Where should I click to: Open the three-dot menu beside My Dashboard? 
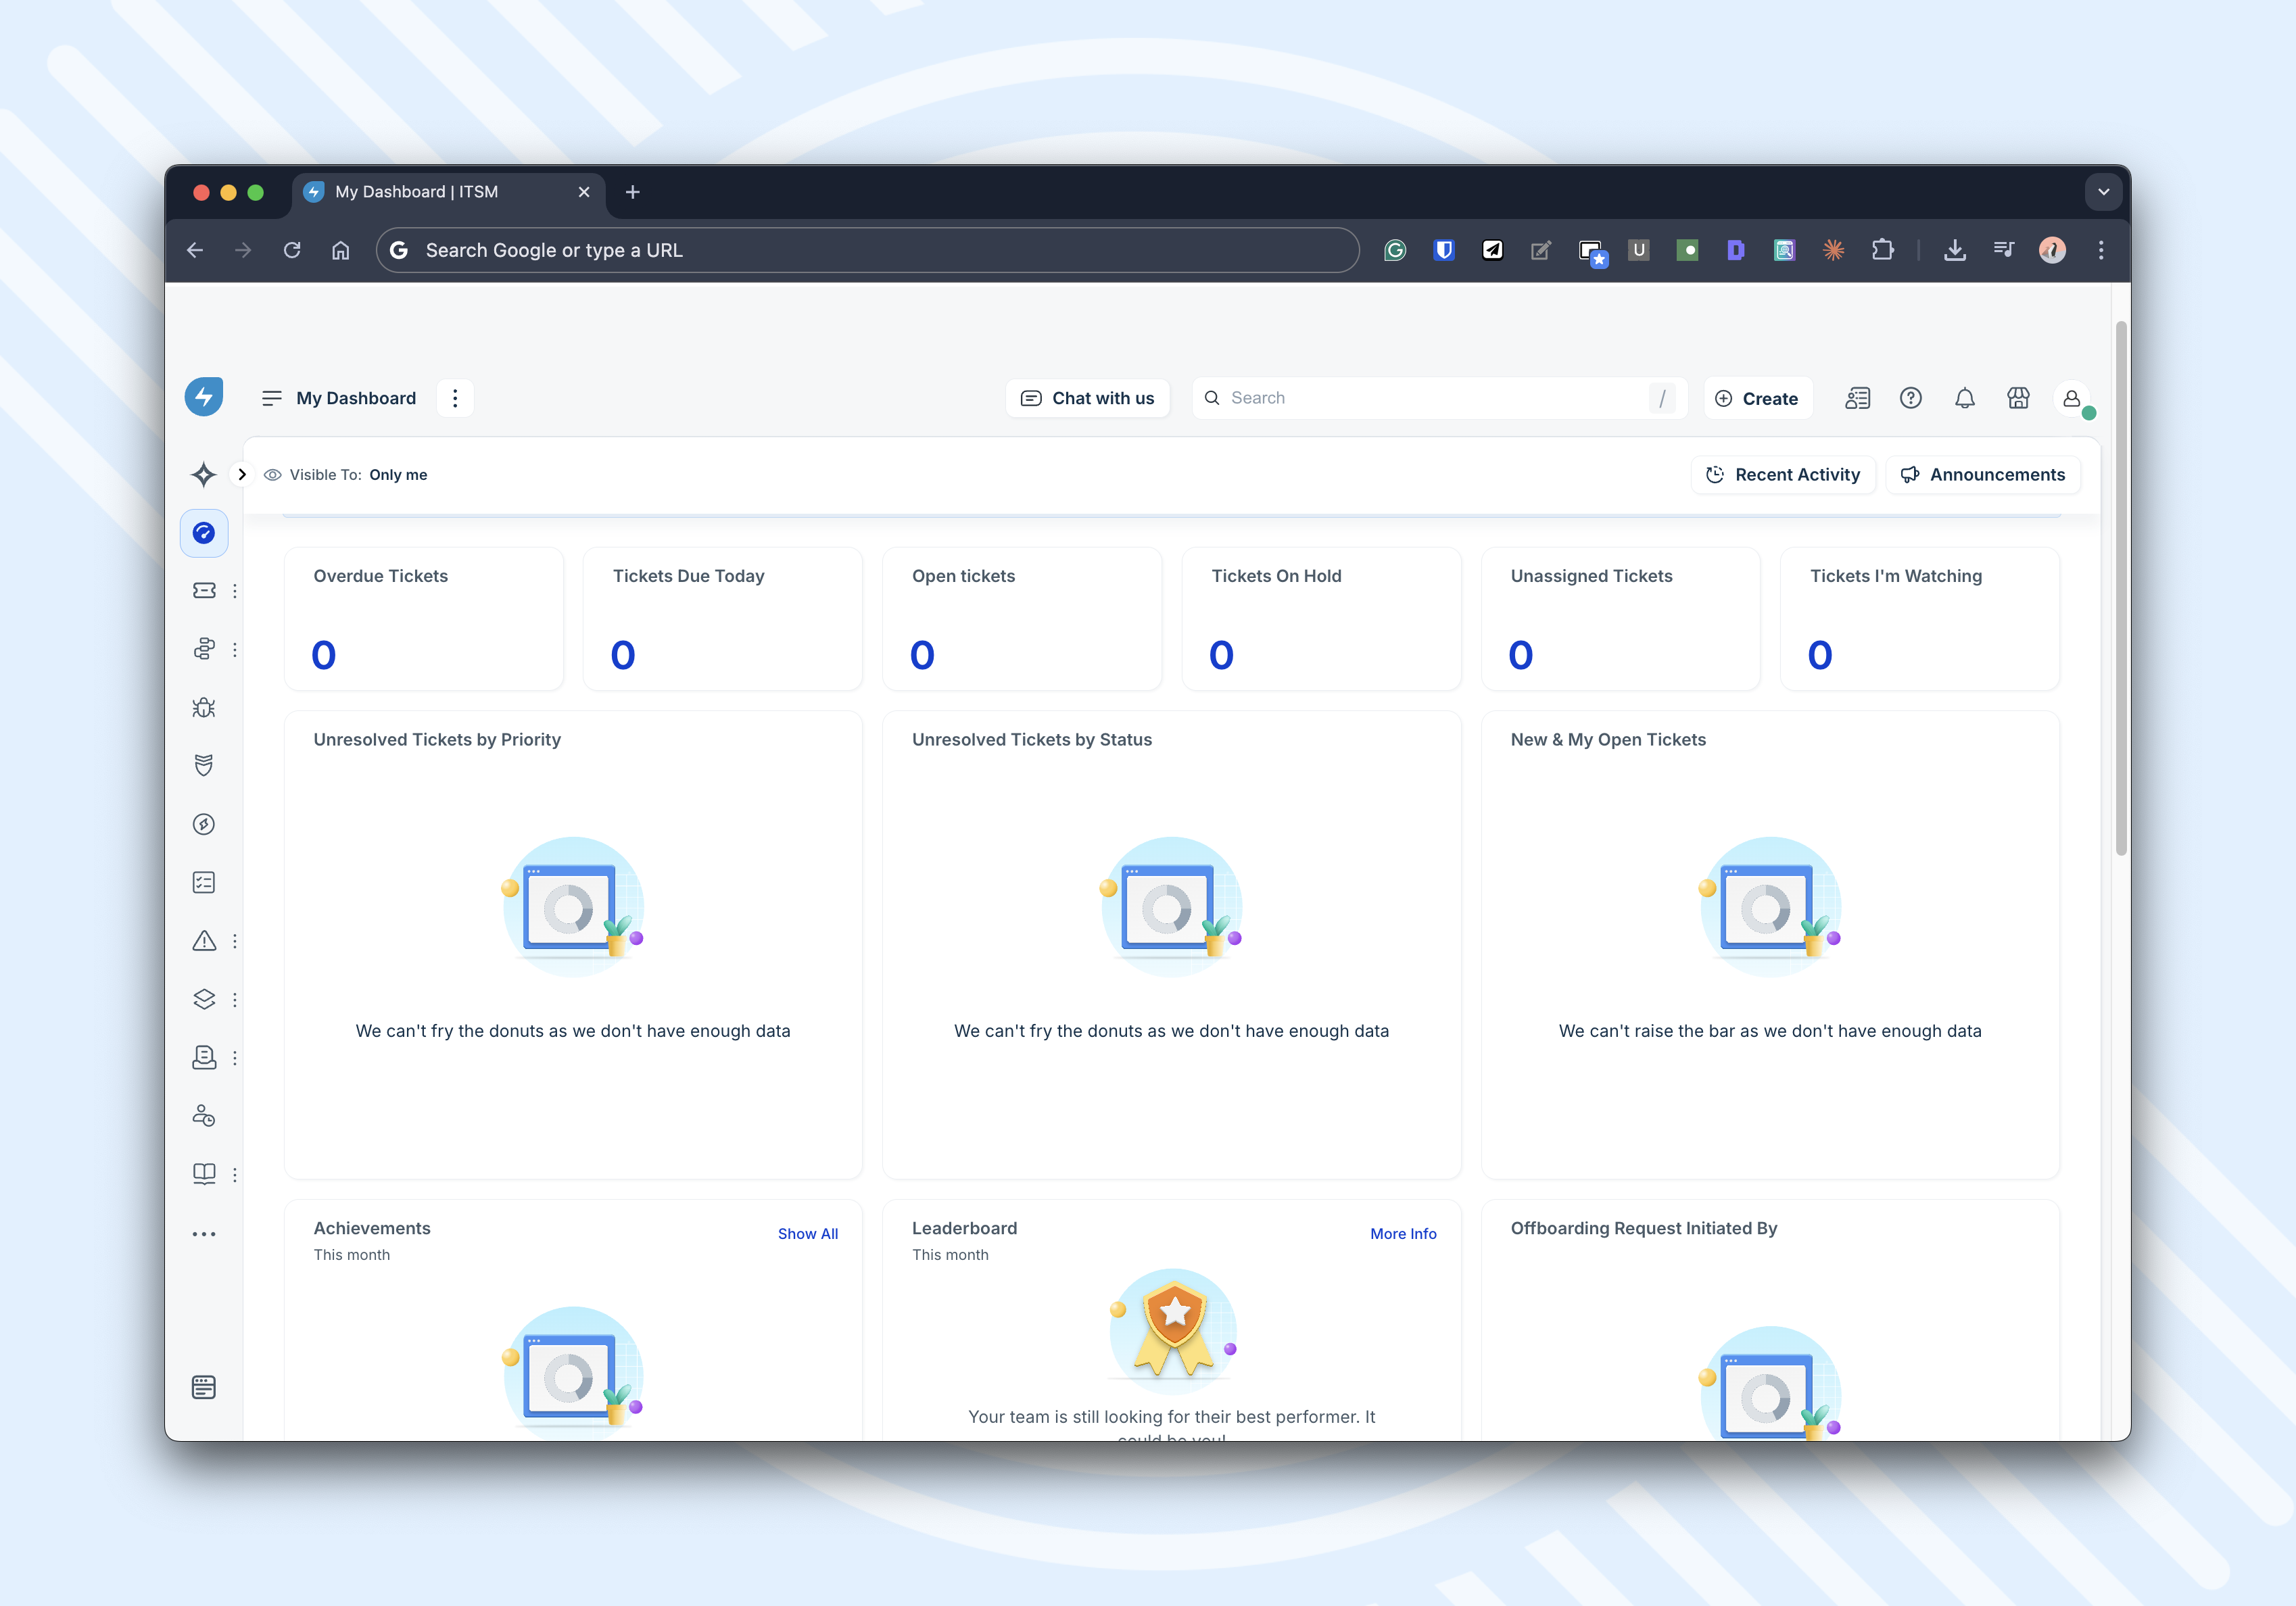click(x=456, y=398)
